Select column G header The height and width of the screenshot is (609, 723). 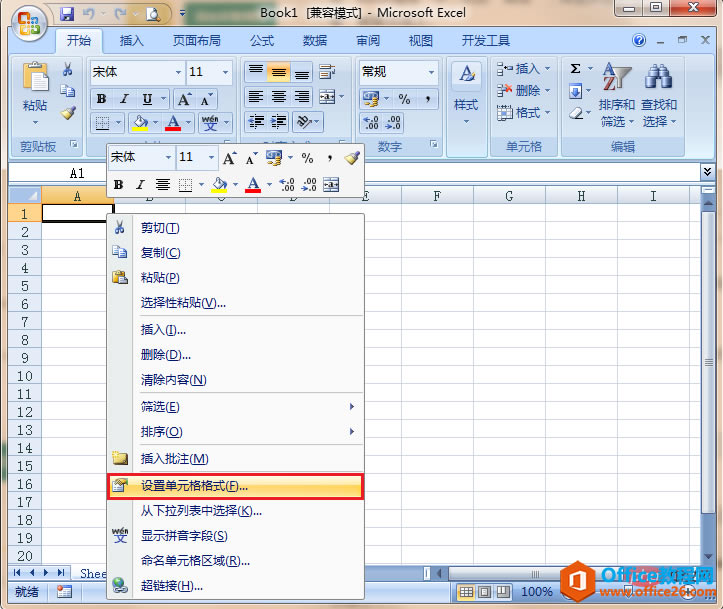coord(509,196)
